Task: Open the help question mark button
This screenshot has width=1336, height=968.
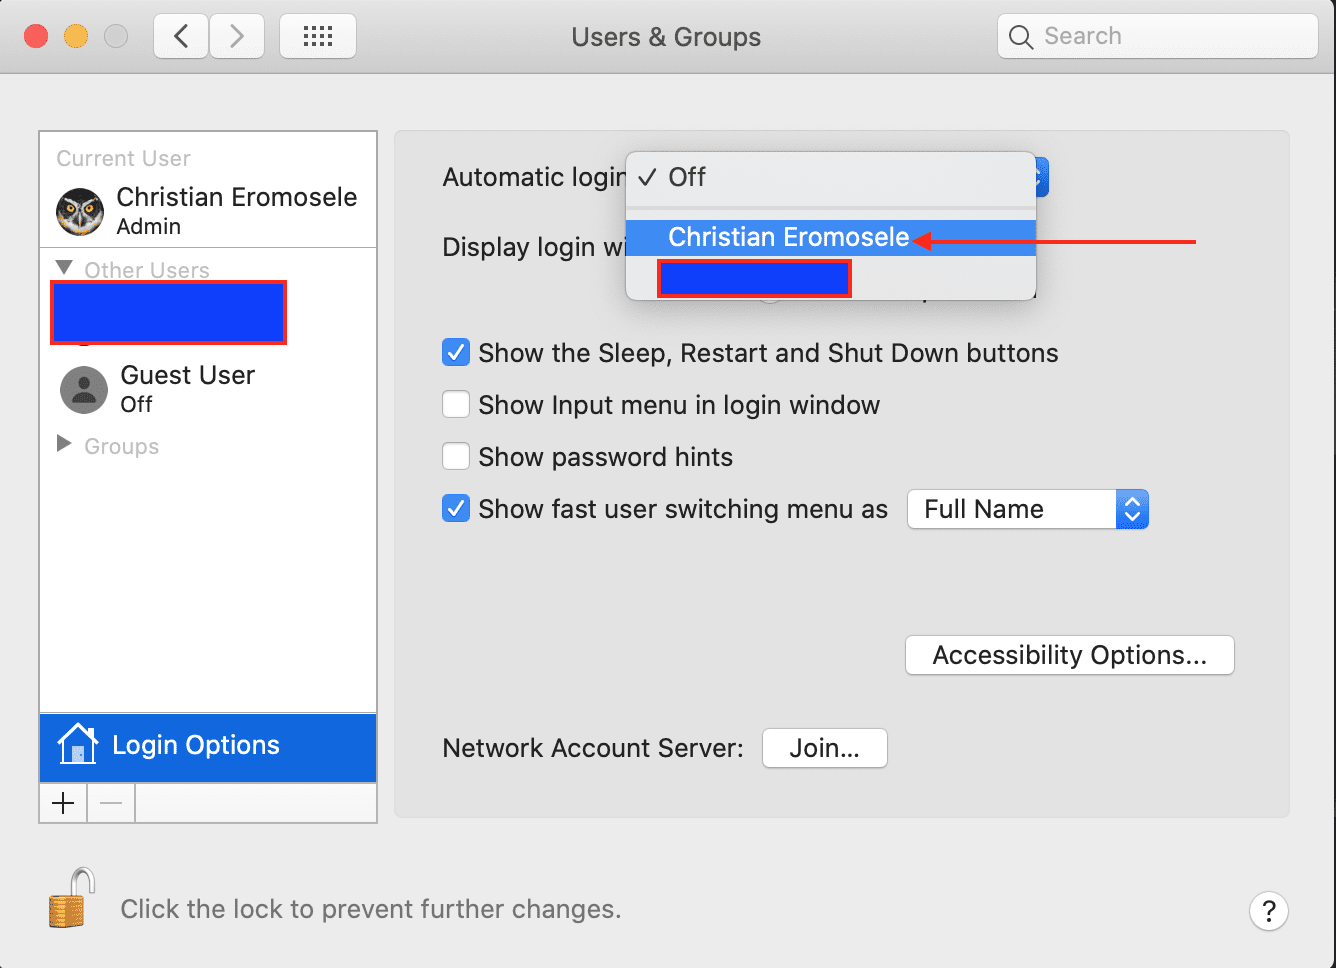Action: 1268,911
